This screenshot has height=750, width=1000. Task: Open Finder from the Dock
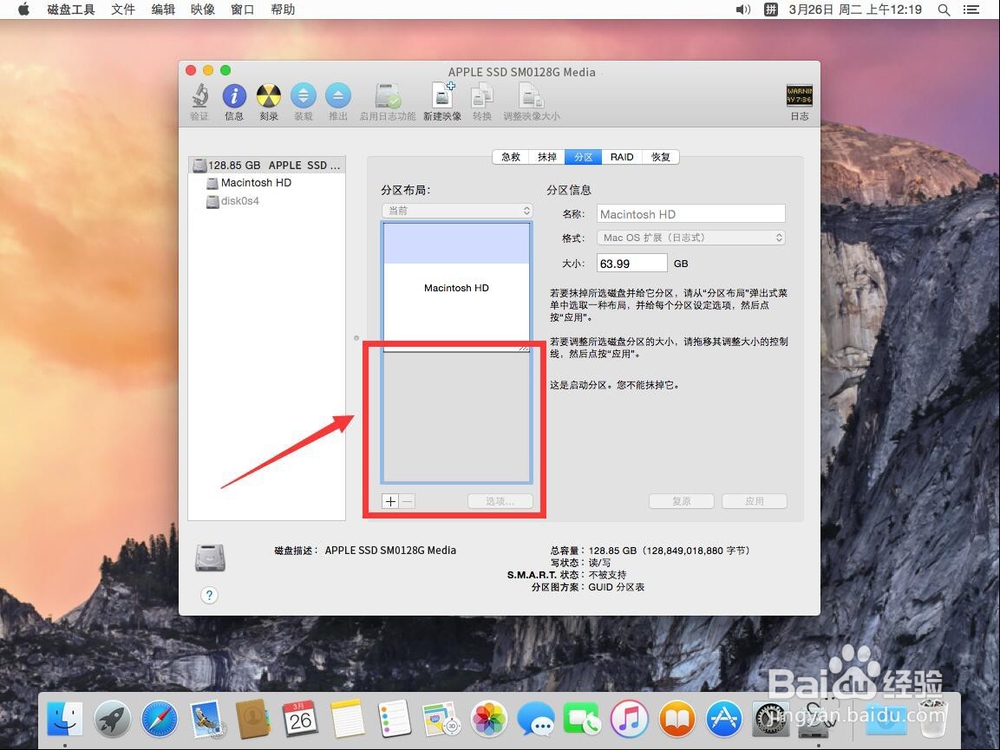tap(64, 719)
